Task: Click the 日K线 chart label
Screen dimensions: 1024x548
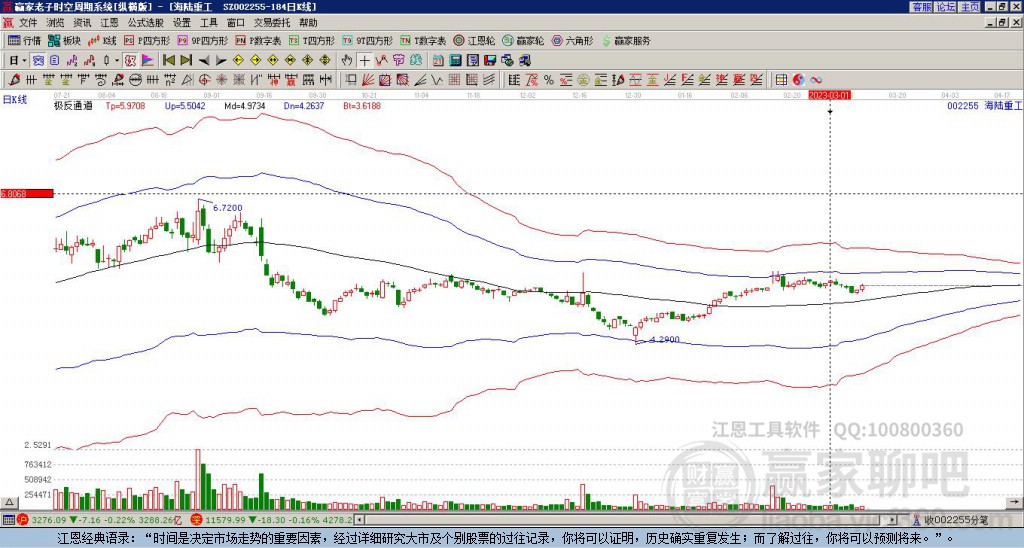Action: point(15,100)
